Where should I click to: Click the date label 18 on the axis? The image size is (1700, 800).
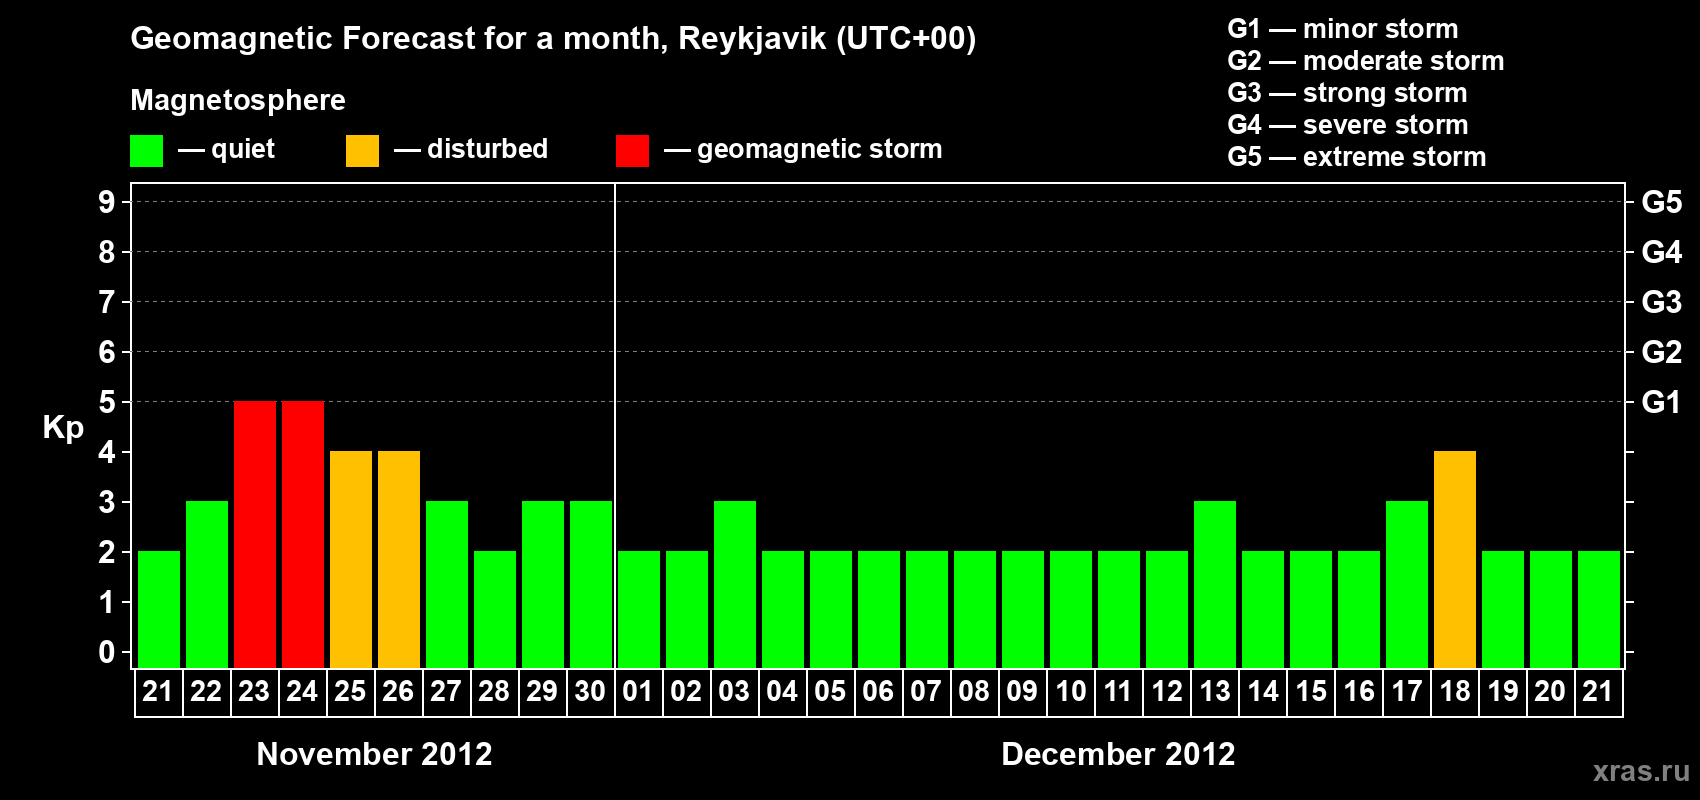(x=1454, y=691)
